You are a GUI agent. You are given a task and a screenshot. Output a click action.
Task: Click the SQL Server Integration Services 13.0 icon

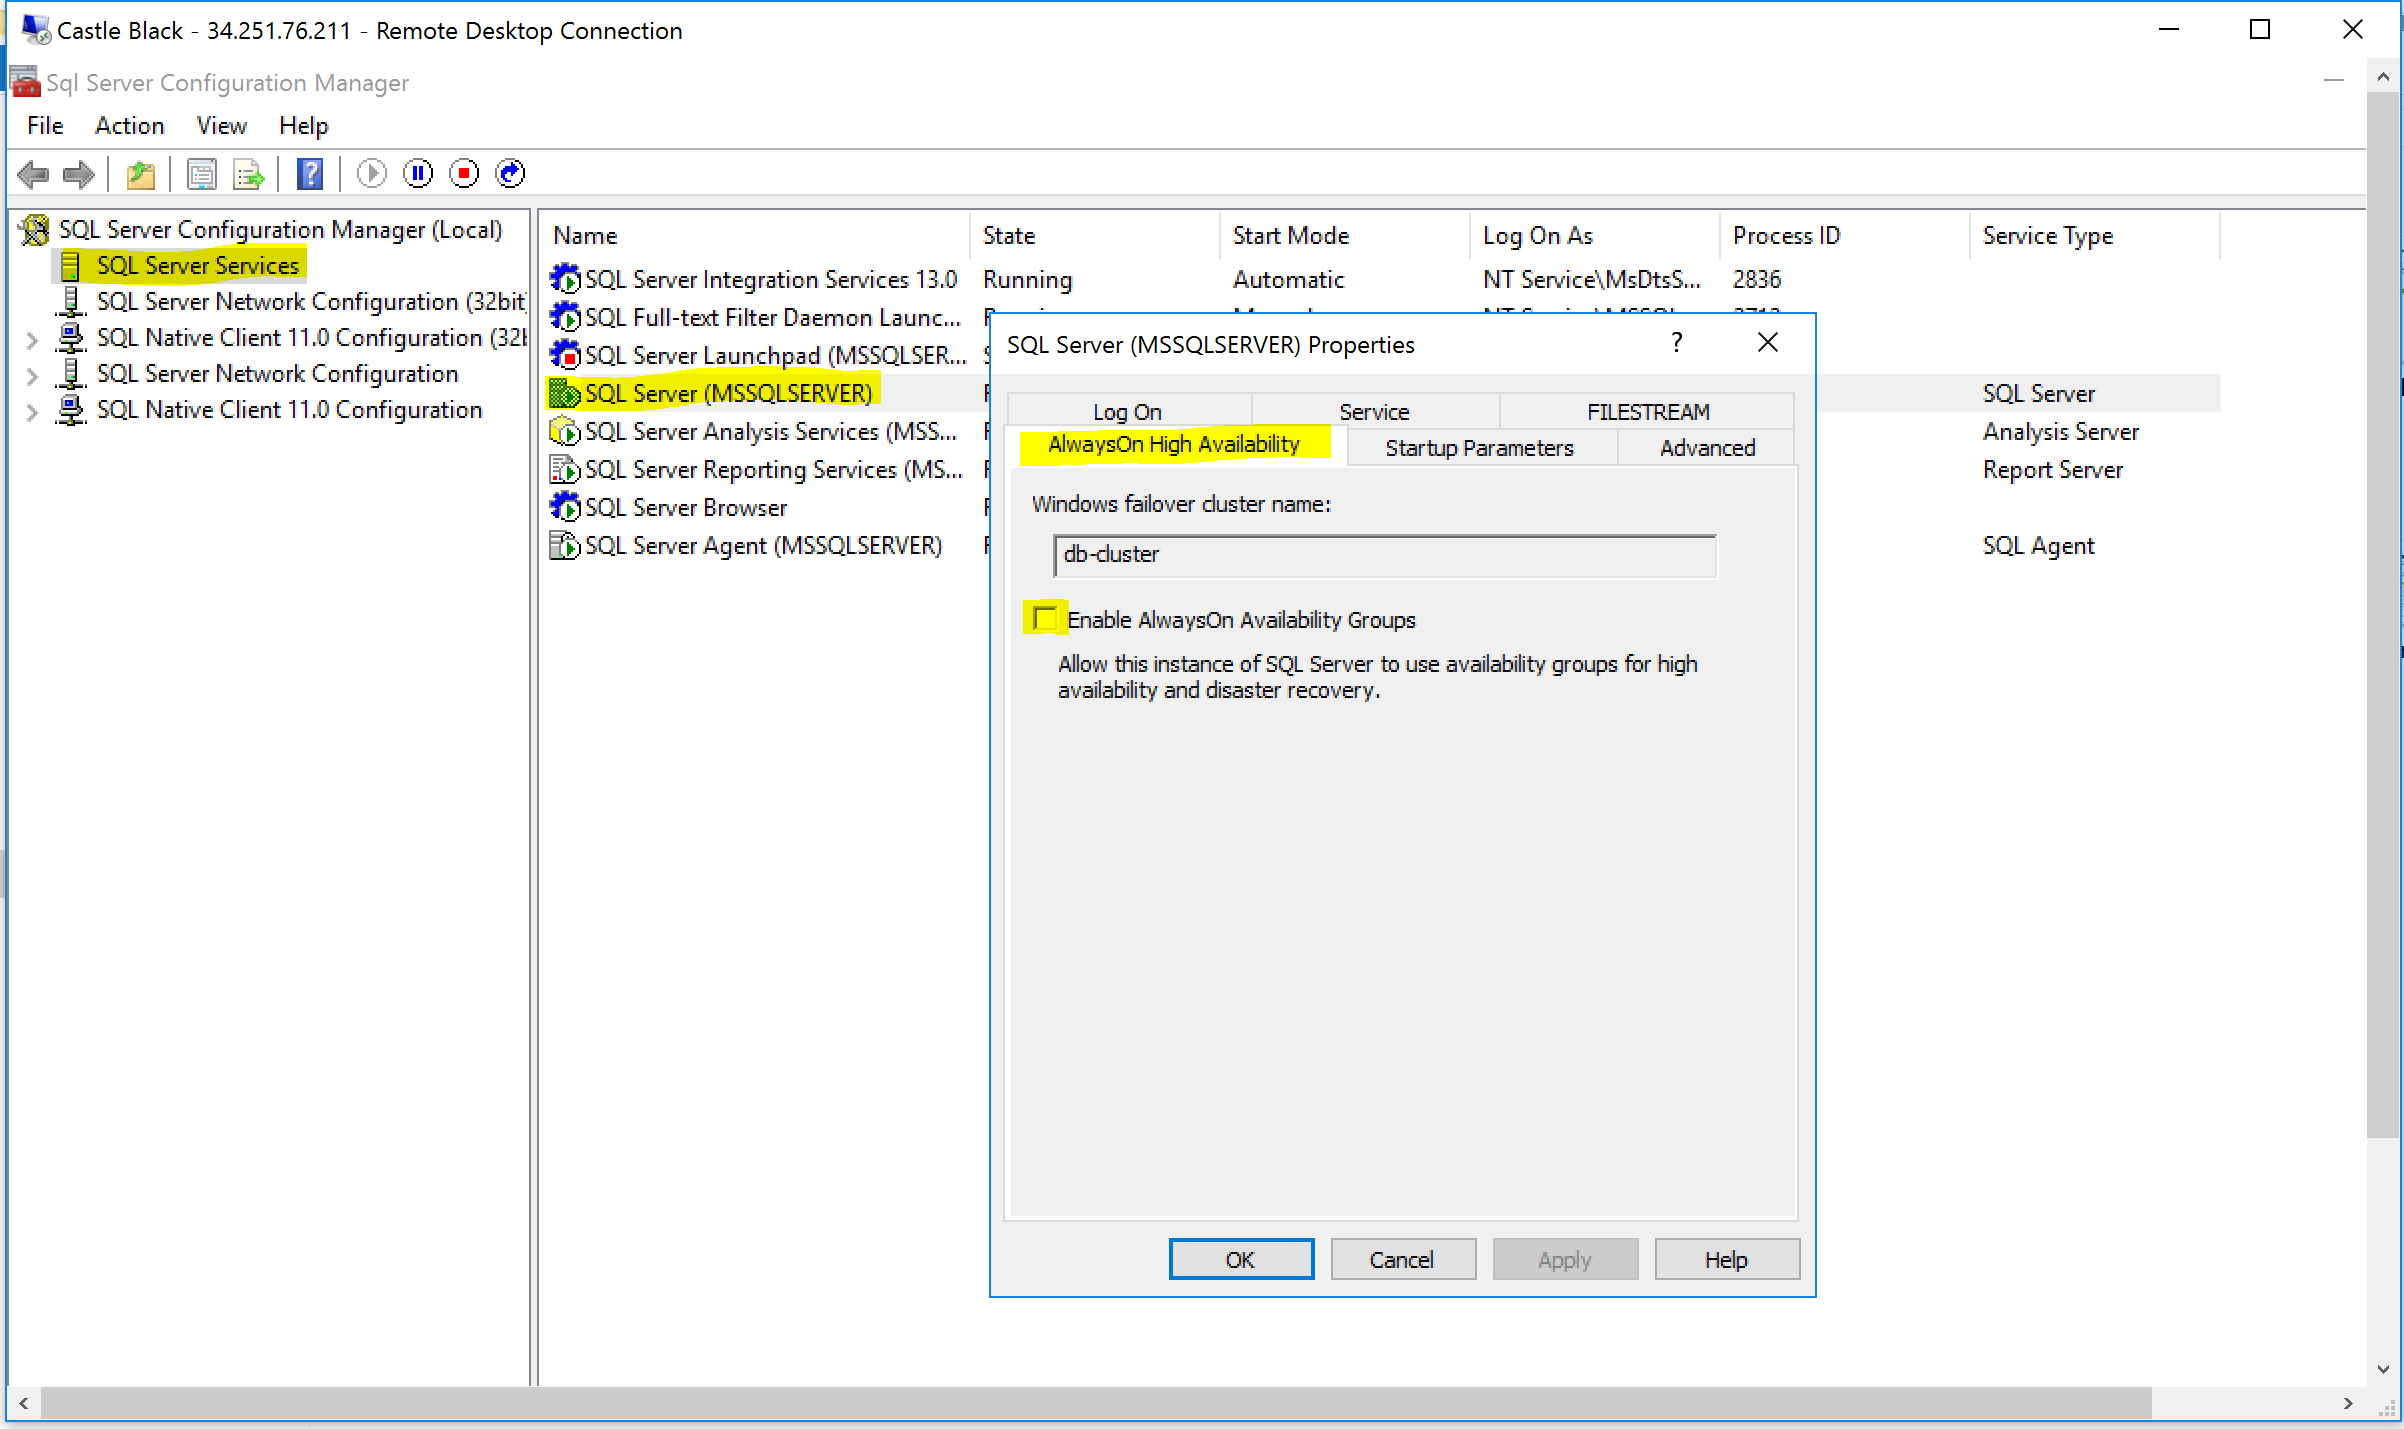[565, 279]
